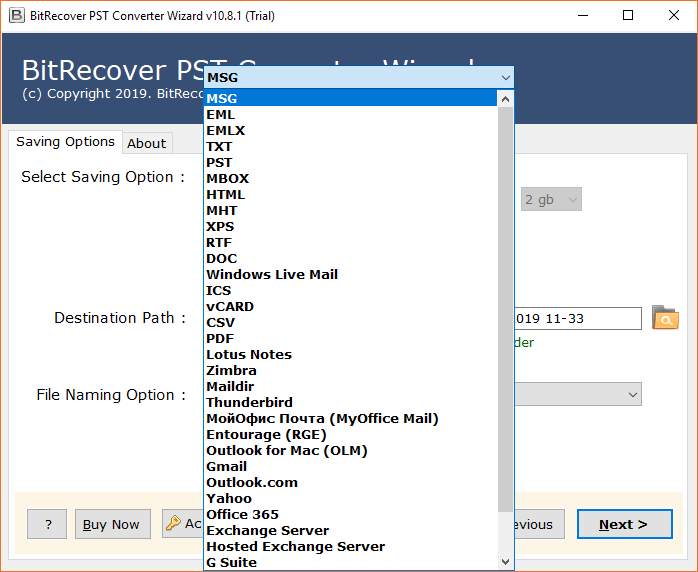Maximize the PST Converter Wizard window
Viewport: 698px width, 572px height.
click(628, 16)
